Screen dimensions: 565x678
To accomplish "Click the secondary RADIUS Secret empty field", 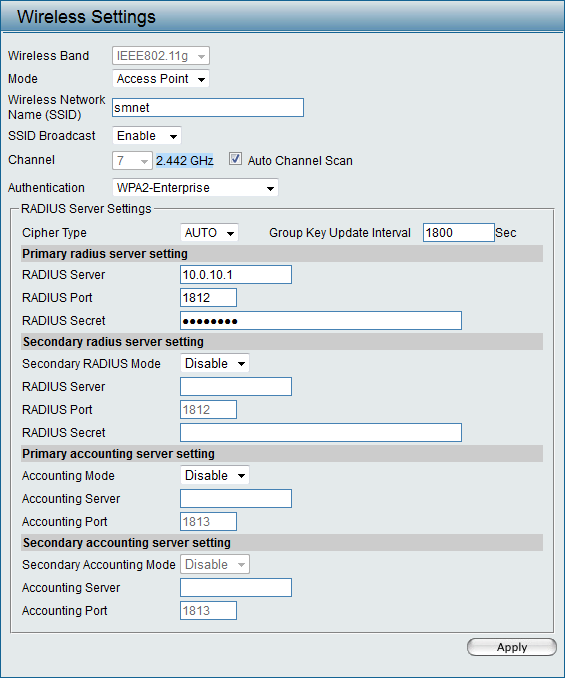I will [x=321, y=432].
